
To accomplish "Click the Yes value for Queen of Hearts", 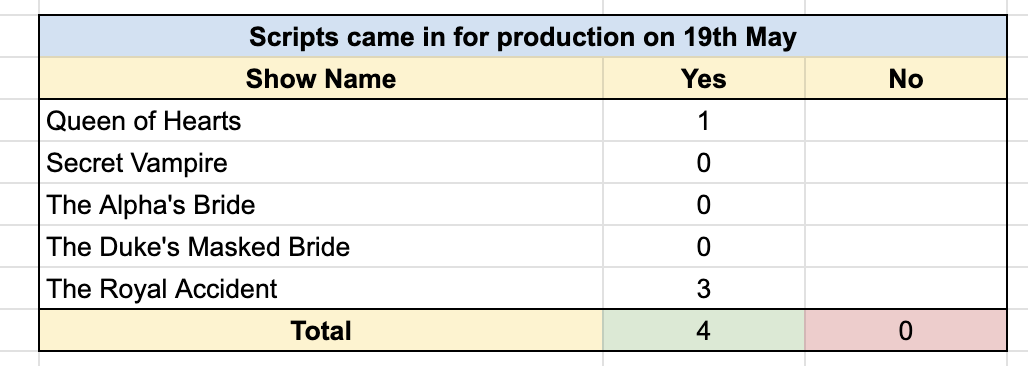I will coord(703,121).
